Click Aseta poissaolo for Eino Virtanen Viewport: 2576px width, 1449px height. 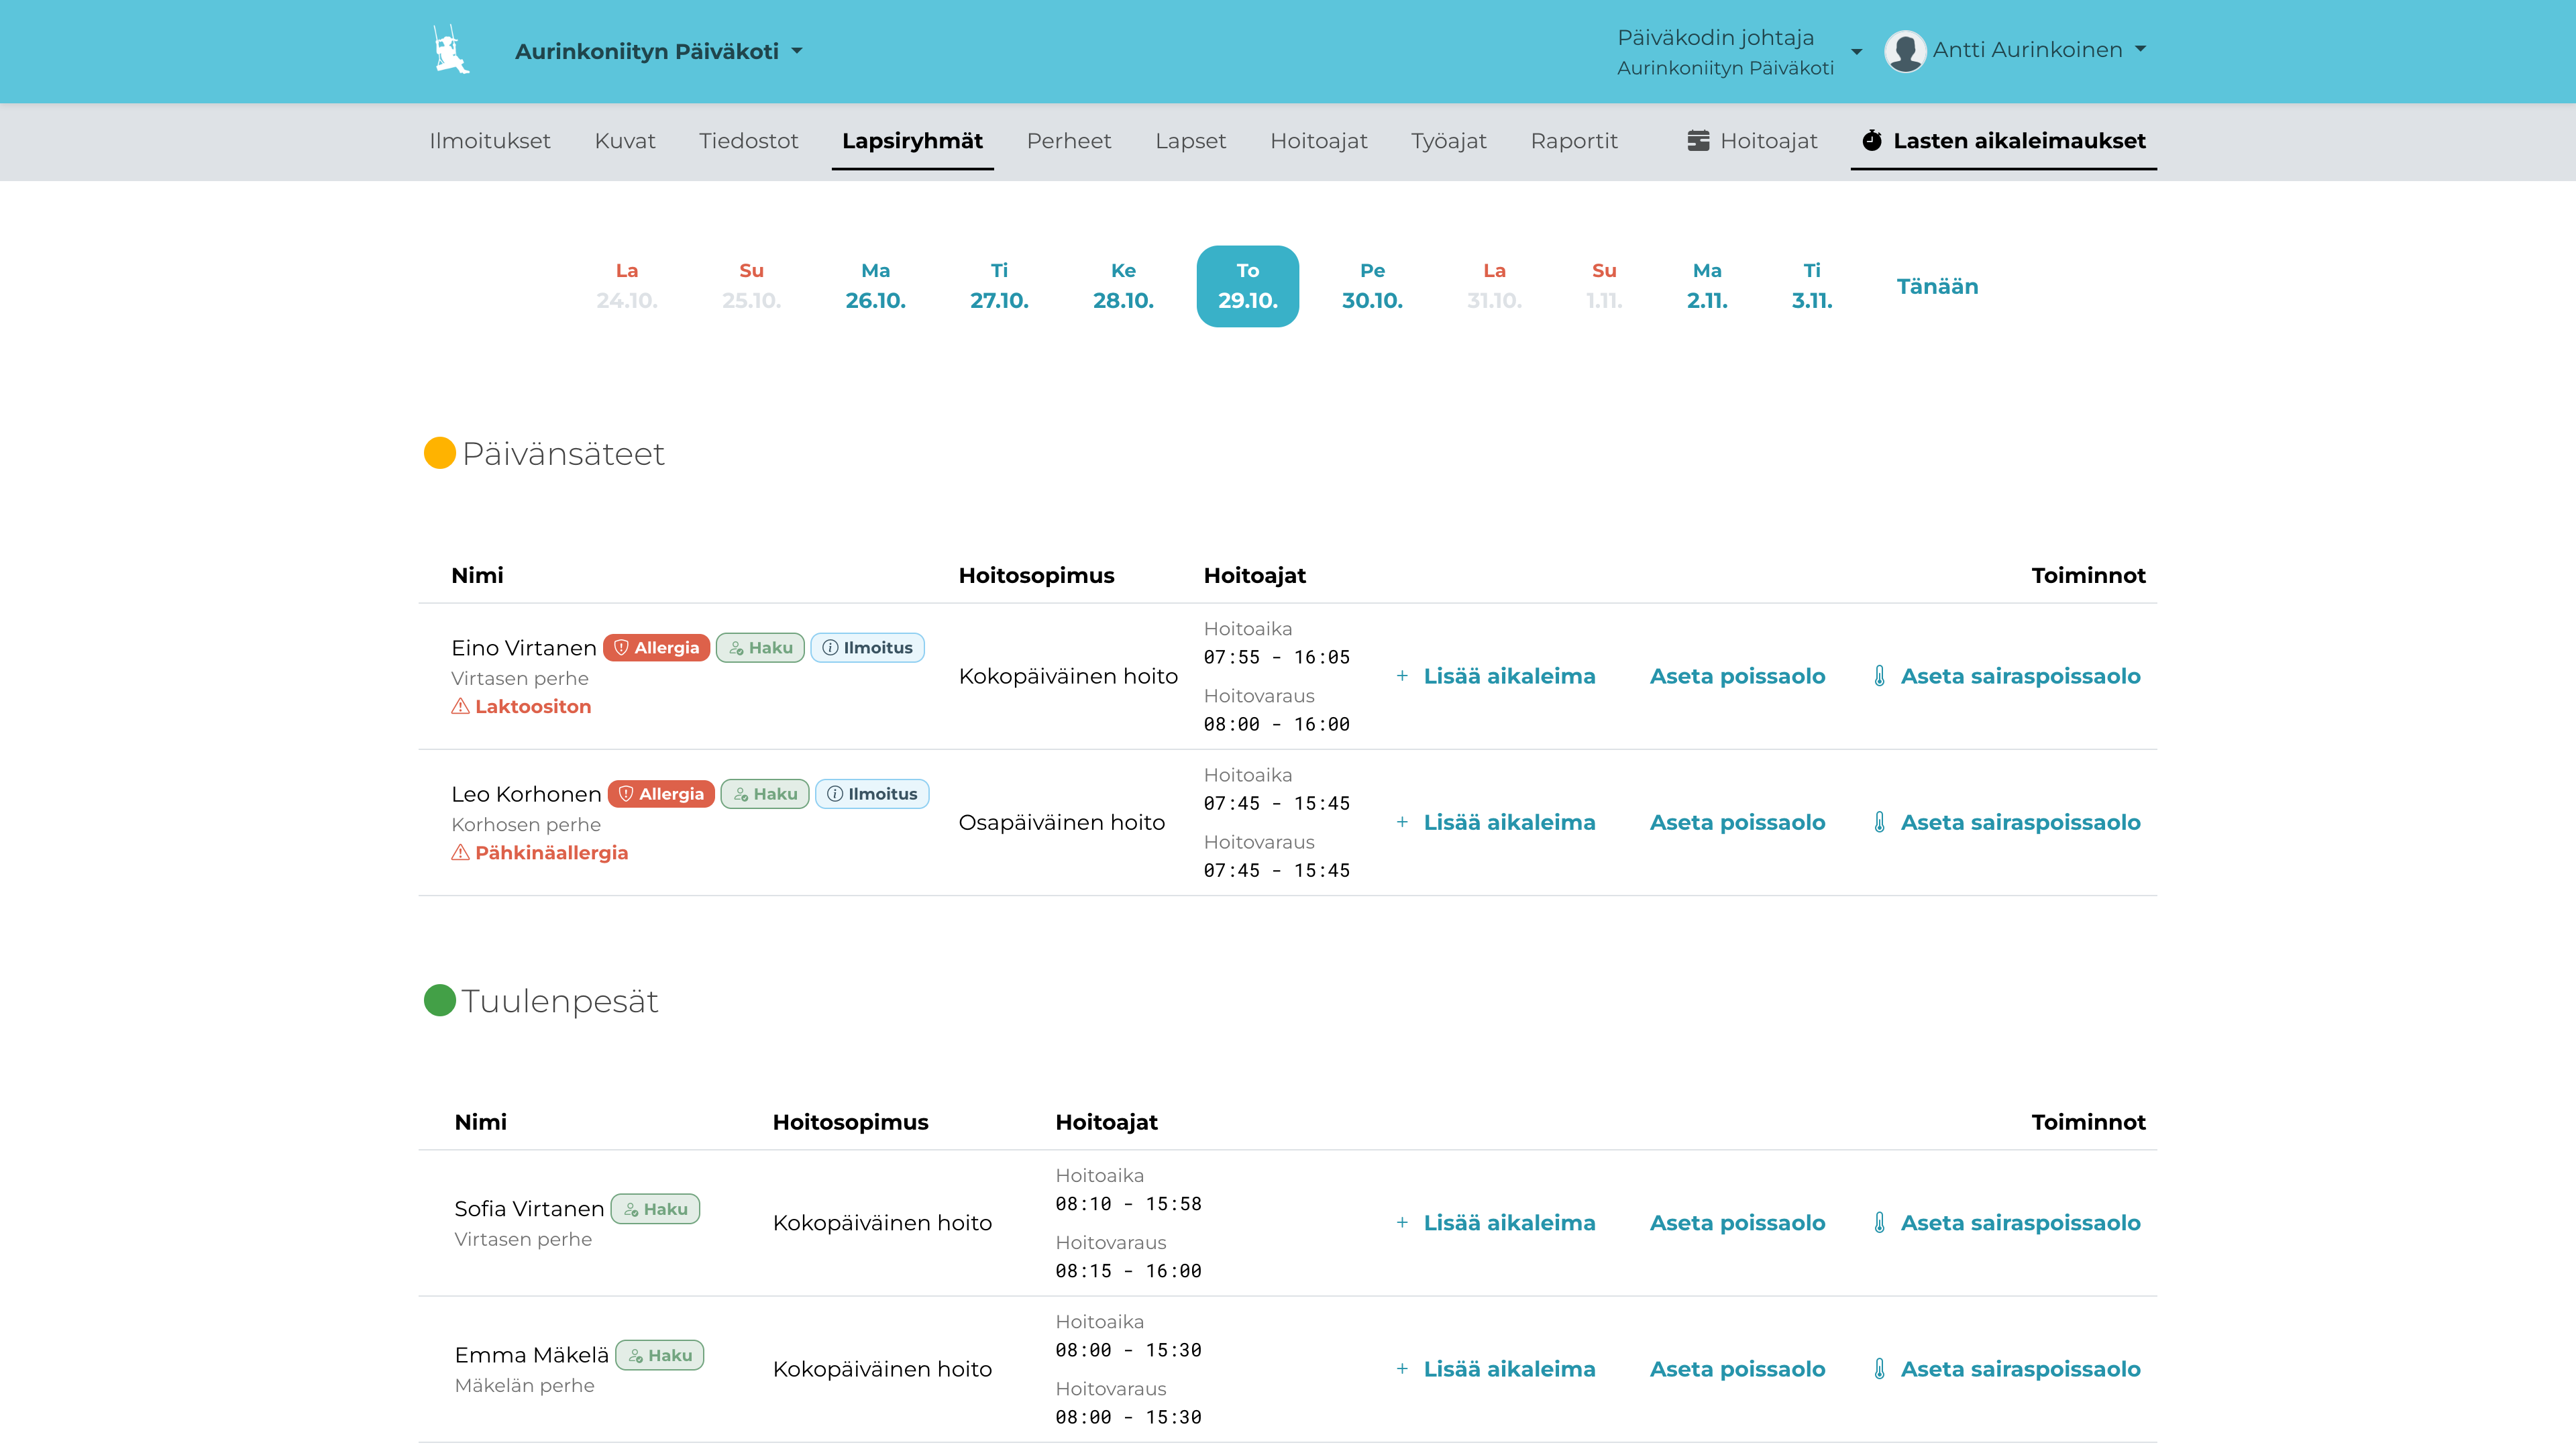1738,676
